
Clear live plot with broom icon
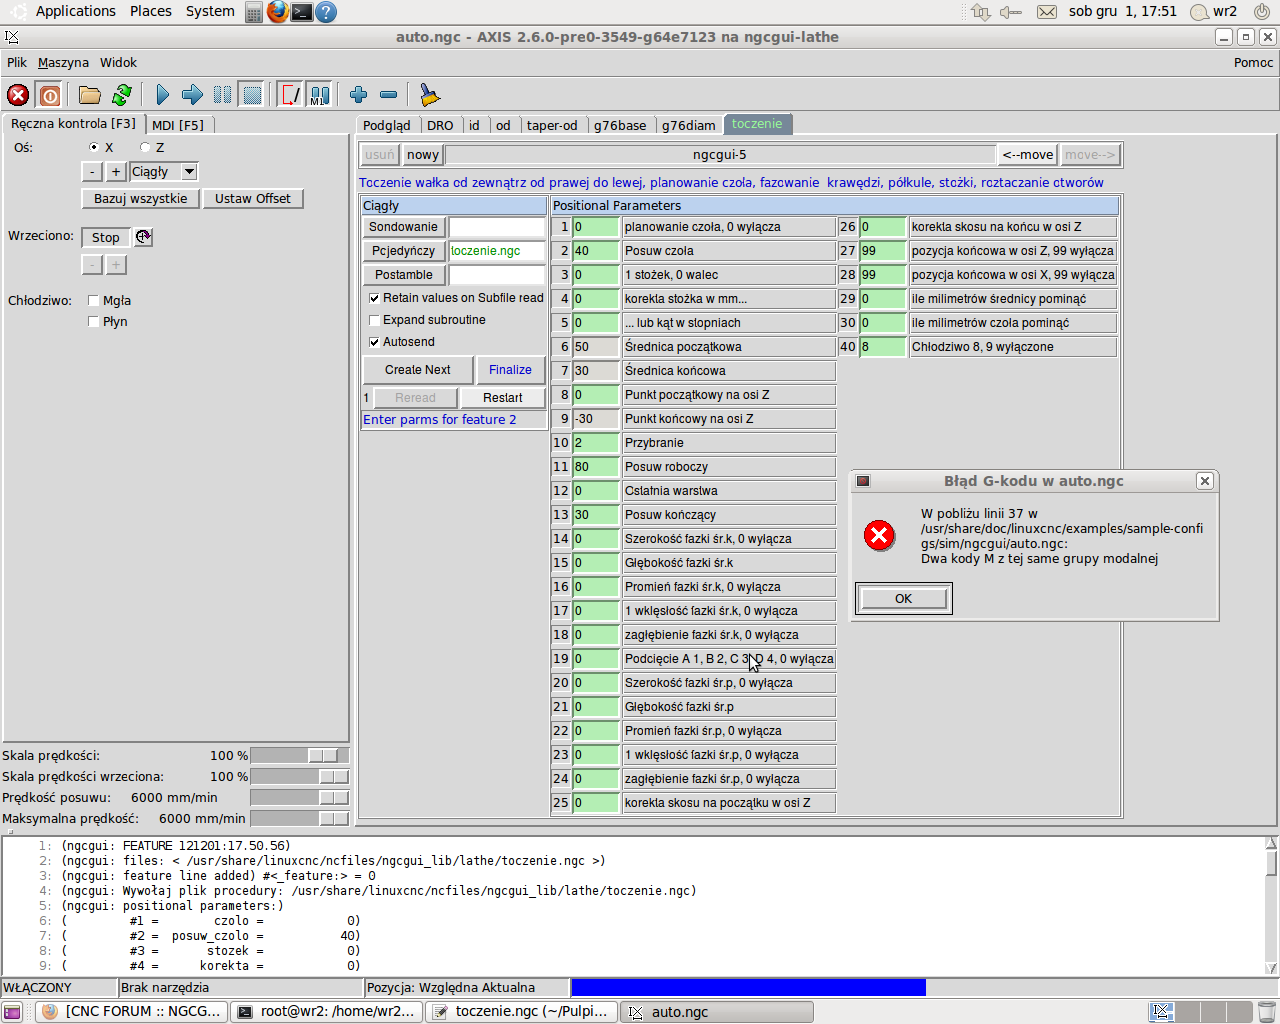[429, 95]
